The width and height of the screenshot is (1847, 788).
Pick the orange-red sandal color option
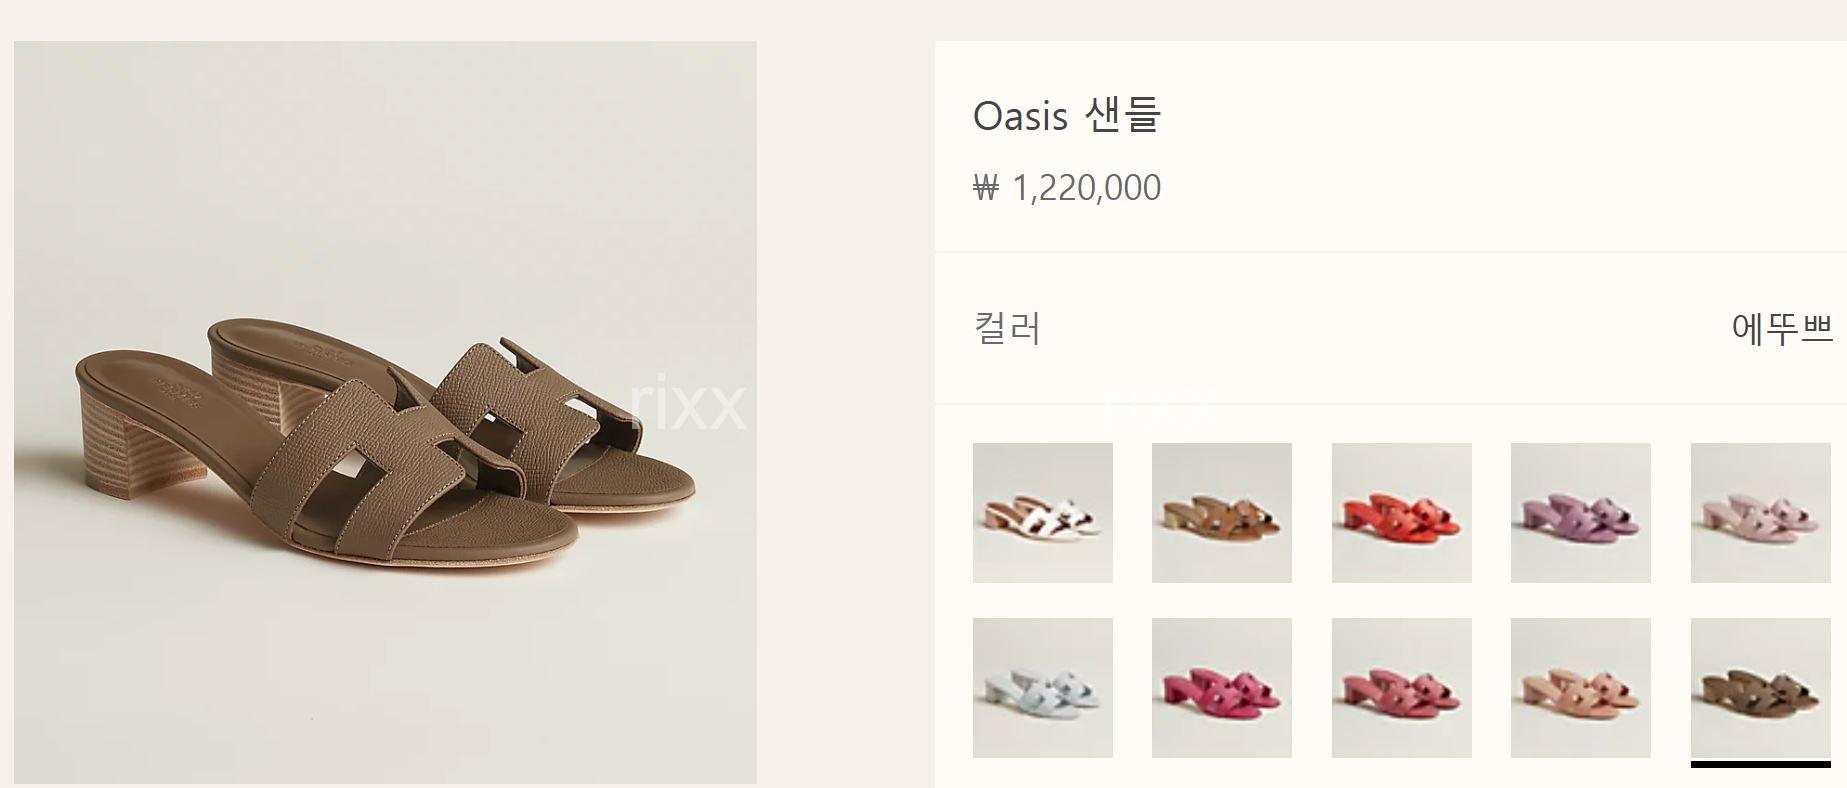[x=1402, y=513]
